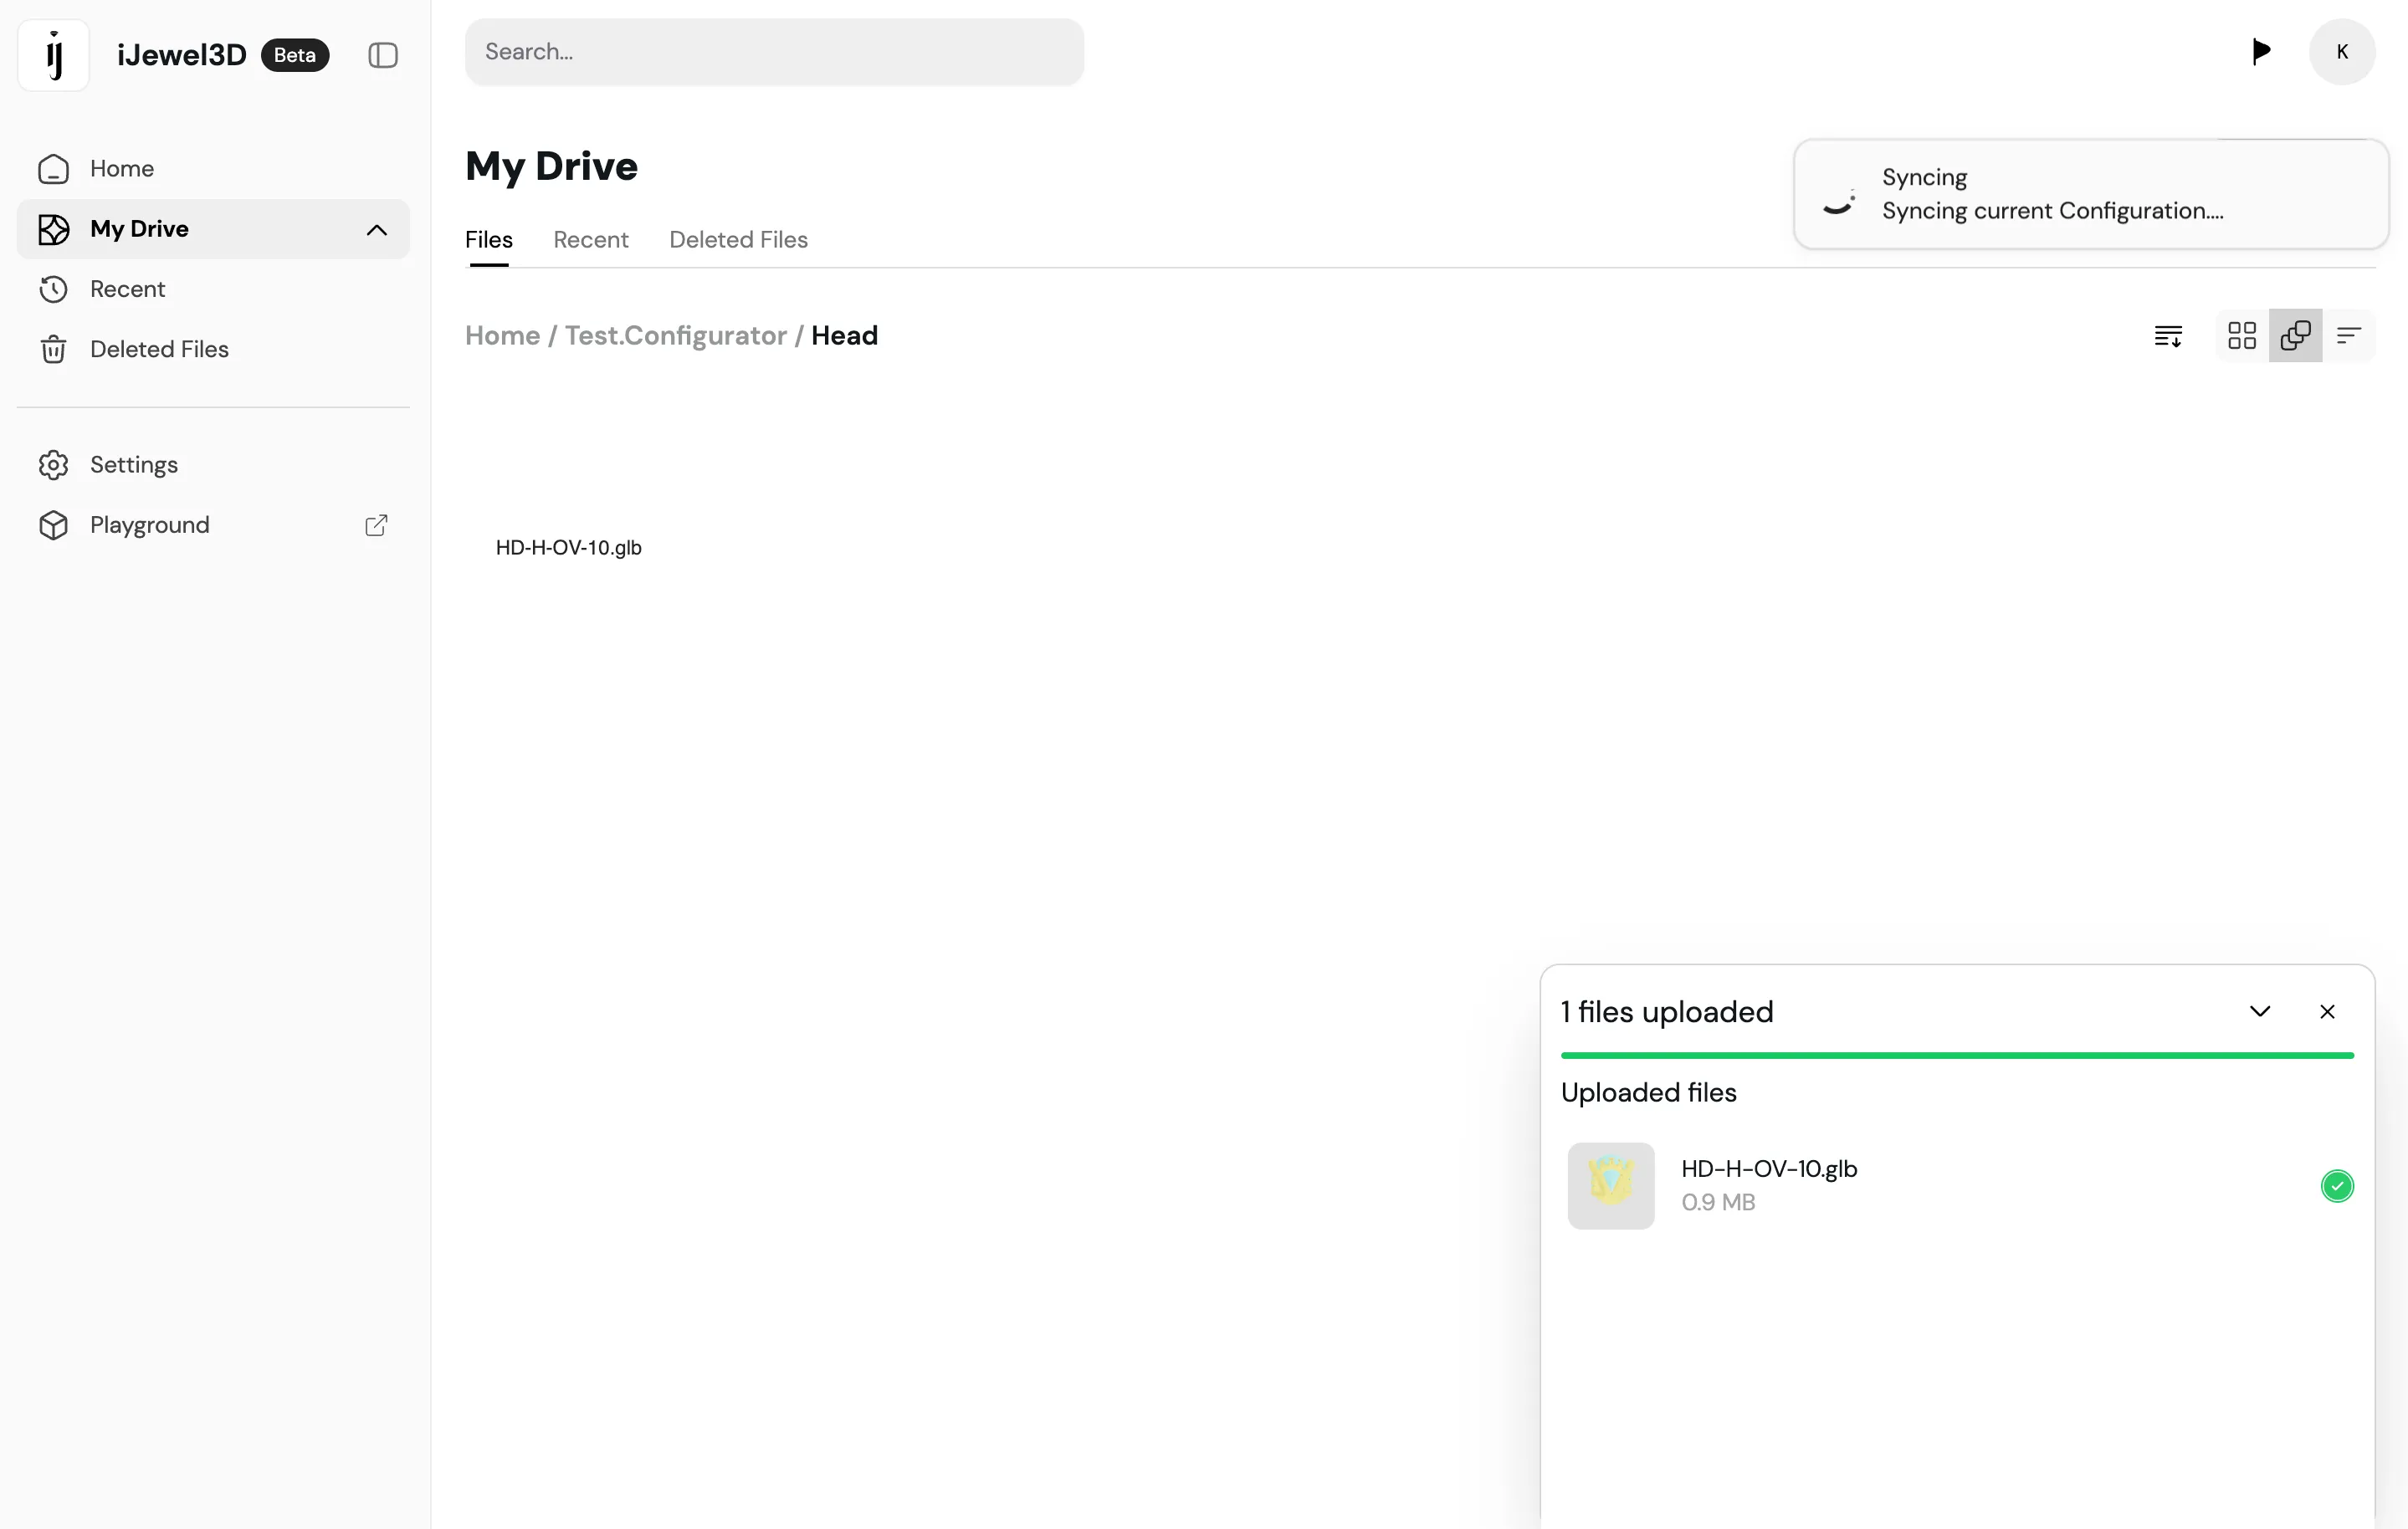
Task: Switch file view to grid layout
Action: tap(2241, 335)
